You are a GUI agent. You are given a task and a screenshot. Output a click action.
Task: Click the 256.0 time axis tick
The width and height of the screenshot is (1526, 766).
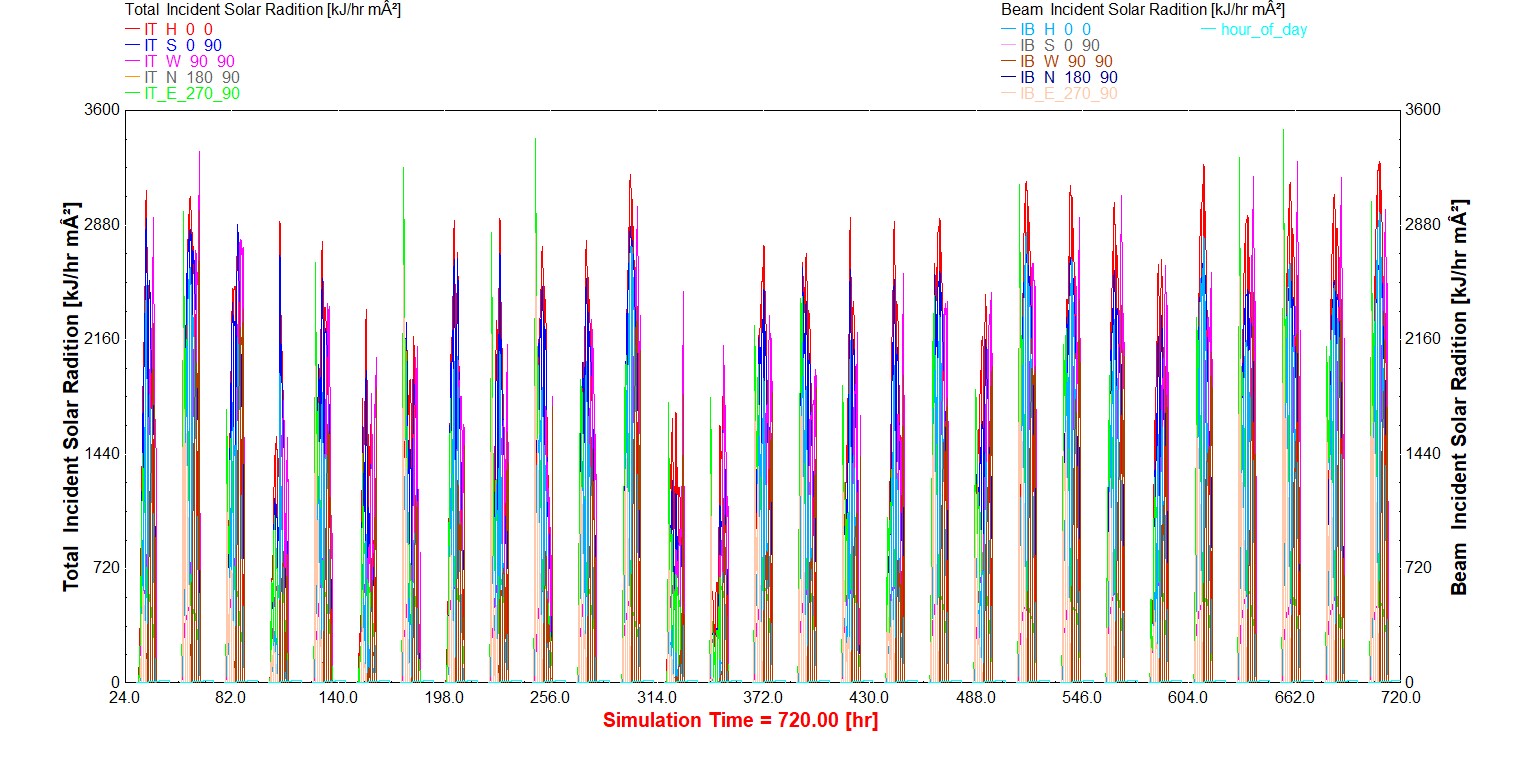click(x=550, y=698)
